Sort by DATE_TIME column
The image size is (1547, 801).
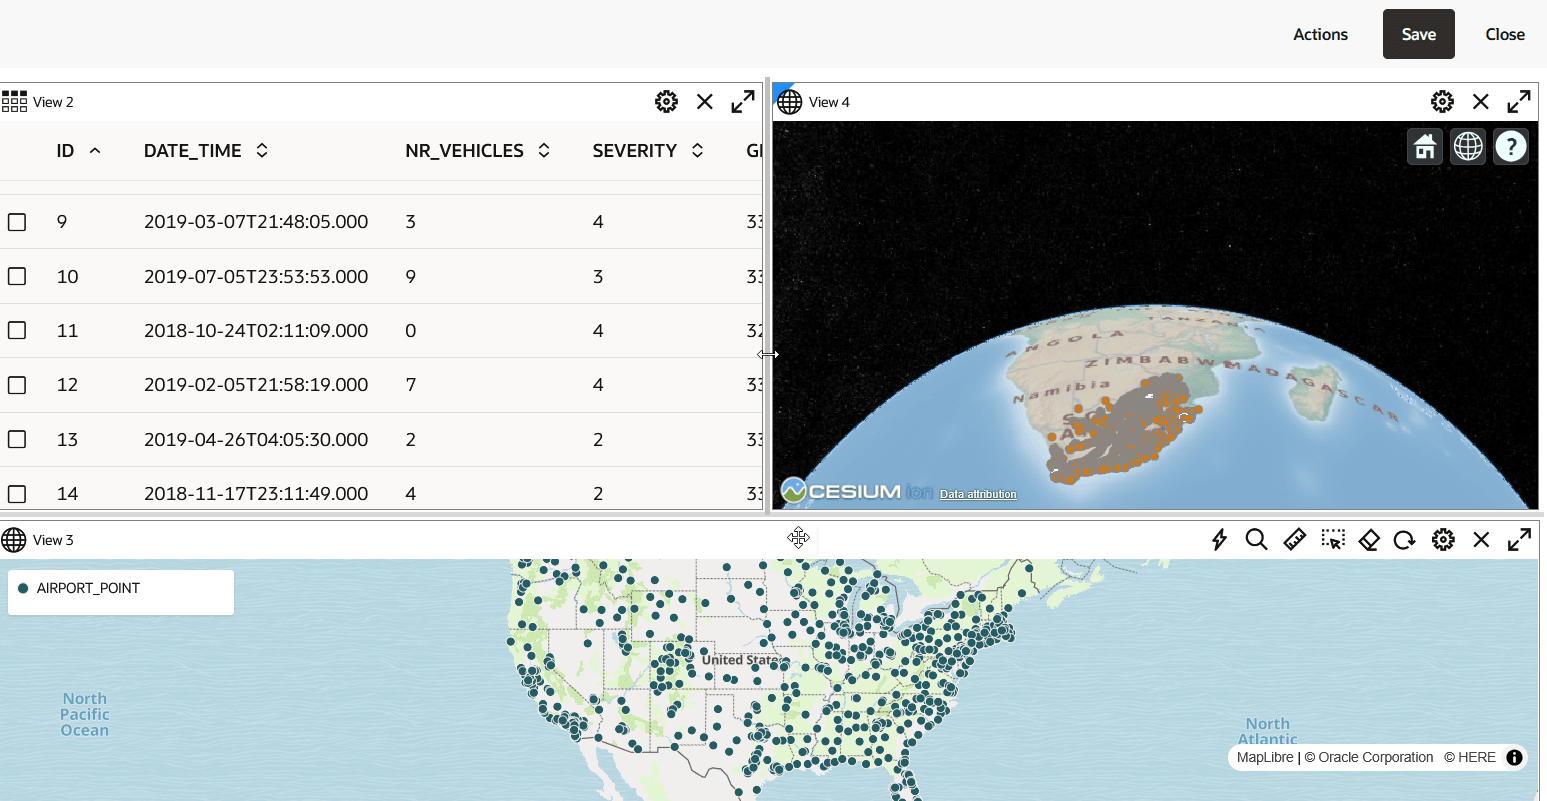[x=262, y=151]
